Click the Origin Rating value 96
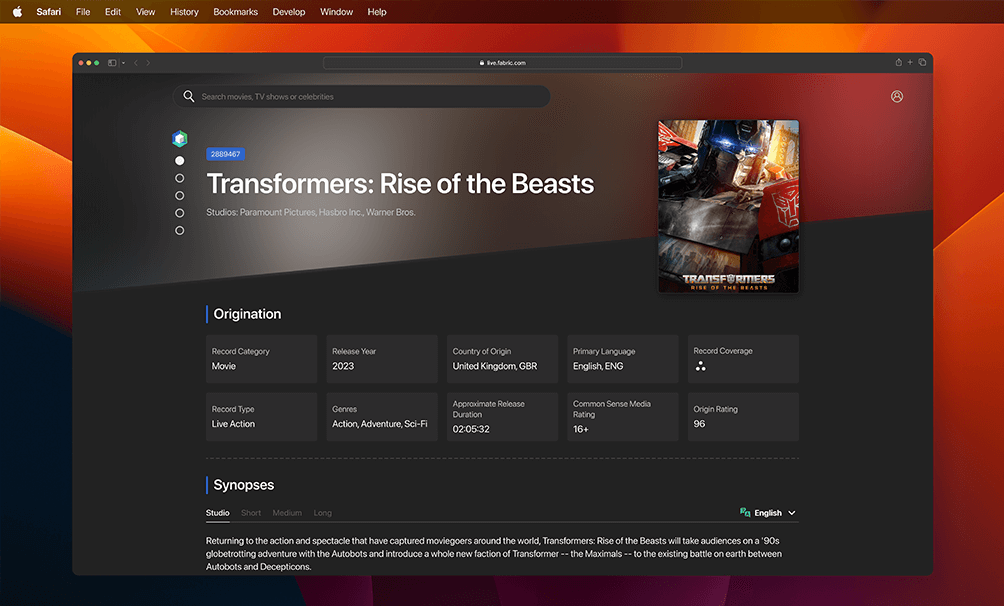 (x=699, y=423)
